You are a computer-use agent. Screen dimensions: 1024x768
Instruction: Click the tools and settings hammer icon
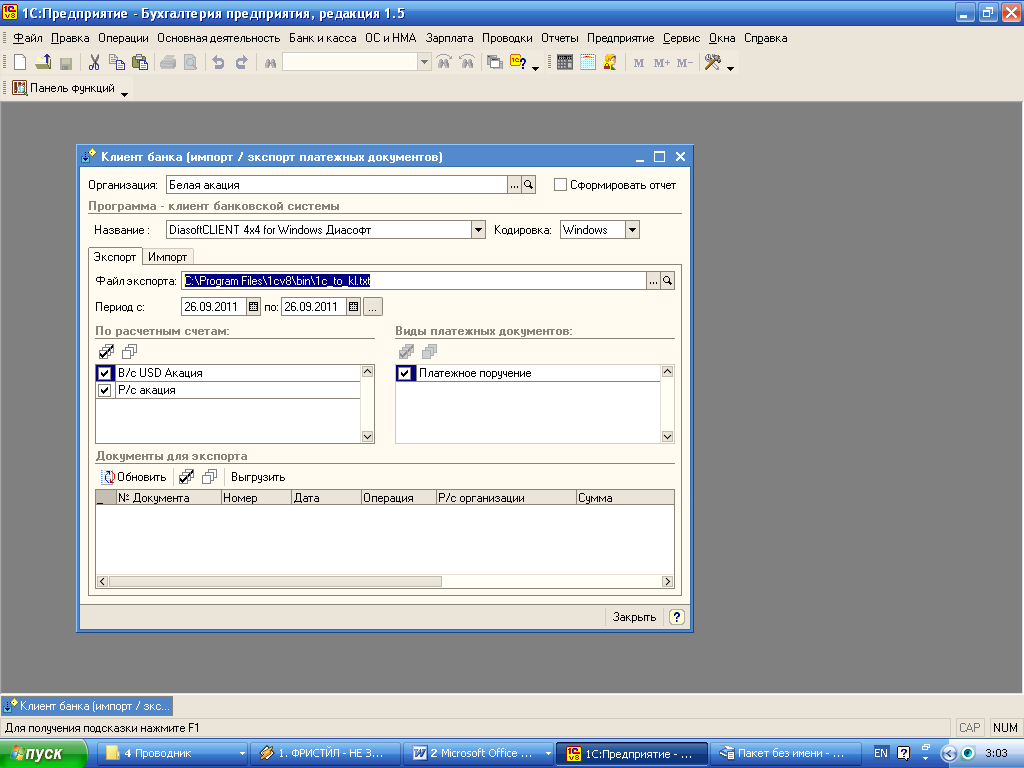[x=712, y=62]
